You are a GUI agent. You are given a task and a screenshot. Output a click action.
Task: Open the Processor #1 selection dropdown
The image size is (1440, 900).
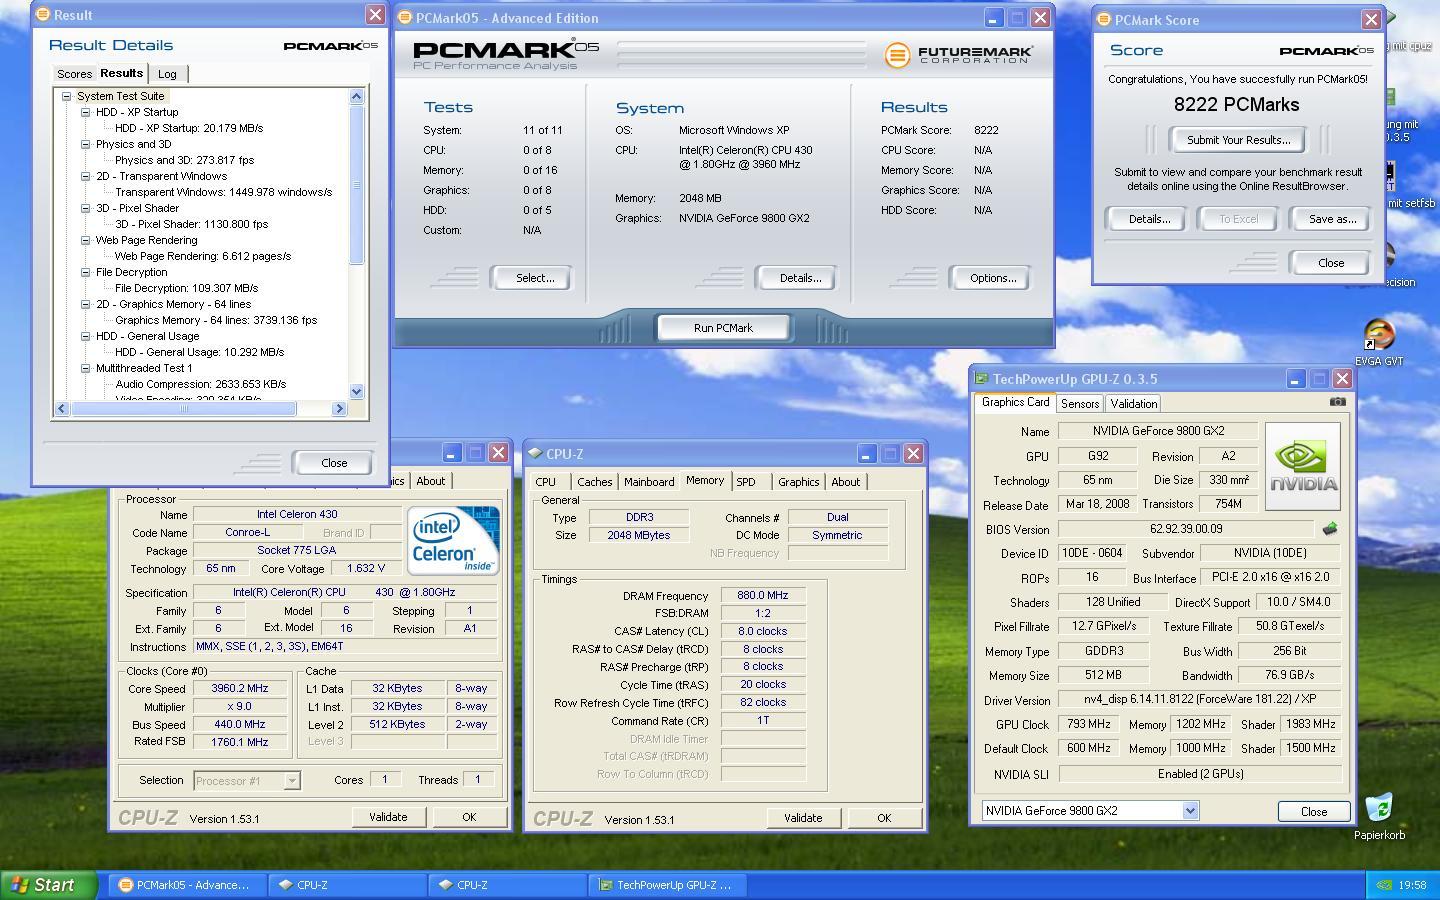tap(292, 781)
